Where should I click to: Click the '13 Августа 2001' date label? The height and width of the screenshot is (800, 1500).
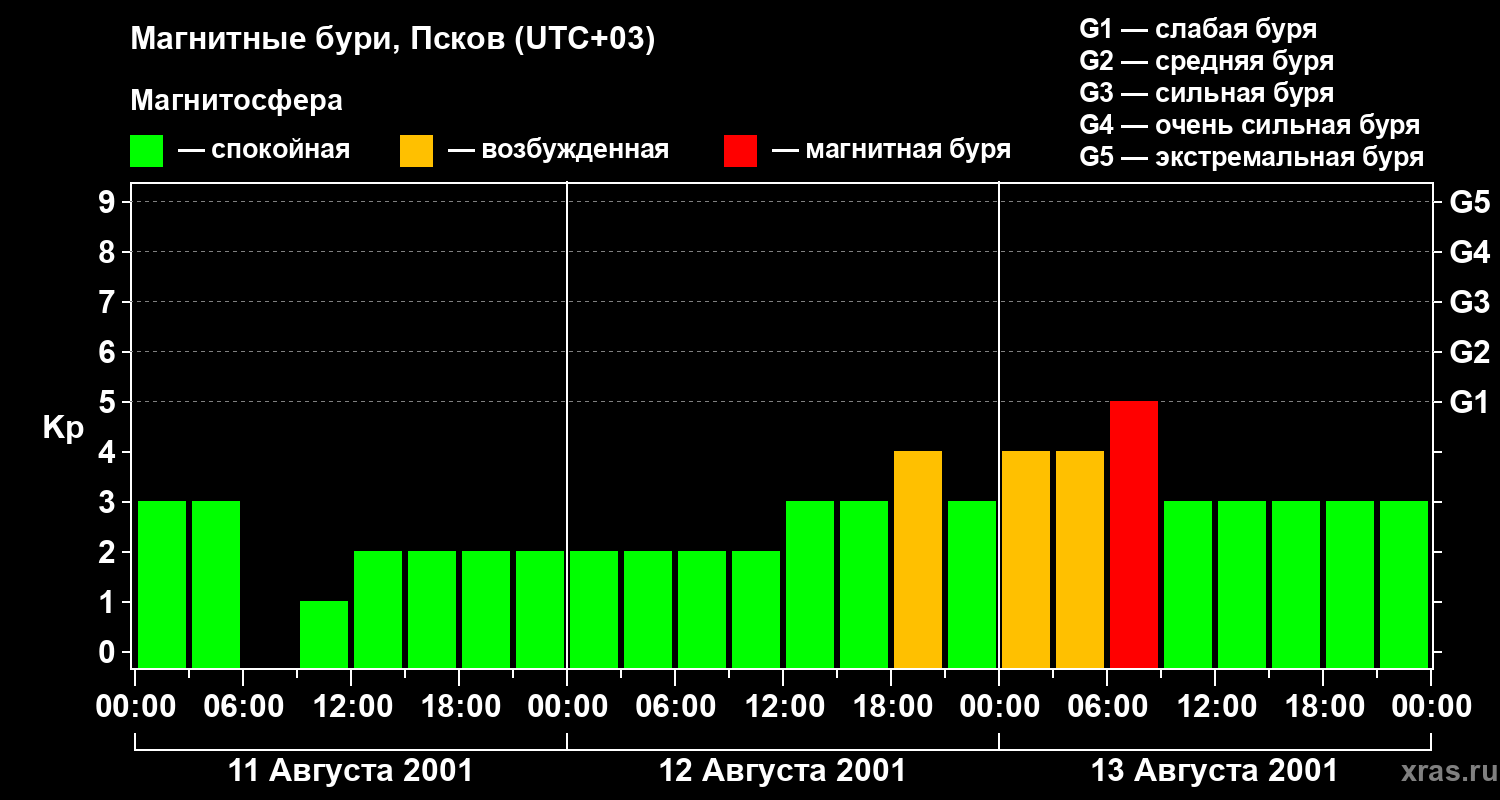(x=1215, y=771)
